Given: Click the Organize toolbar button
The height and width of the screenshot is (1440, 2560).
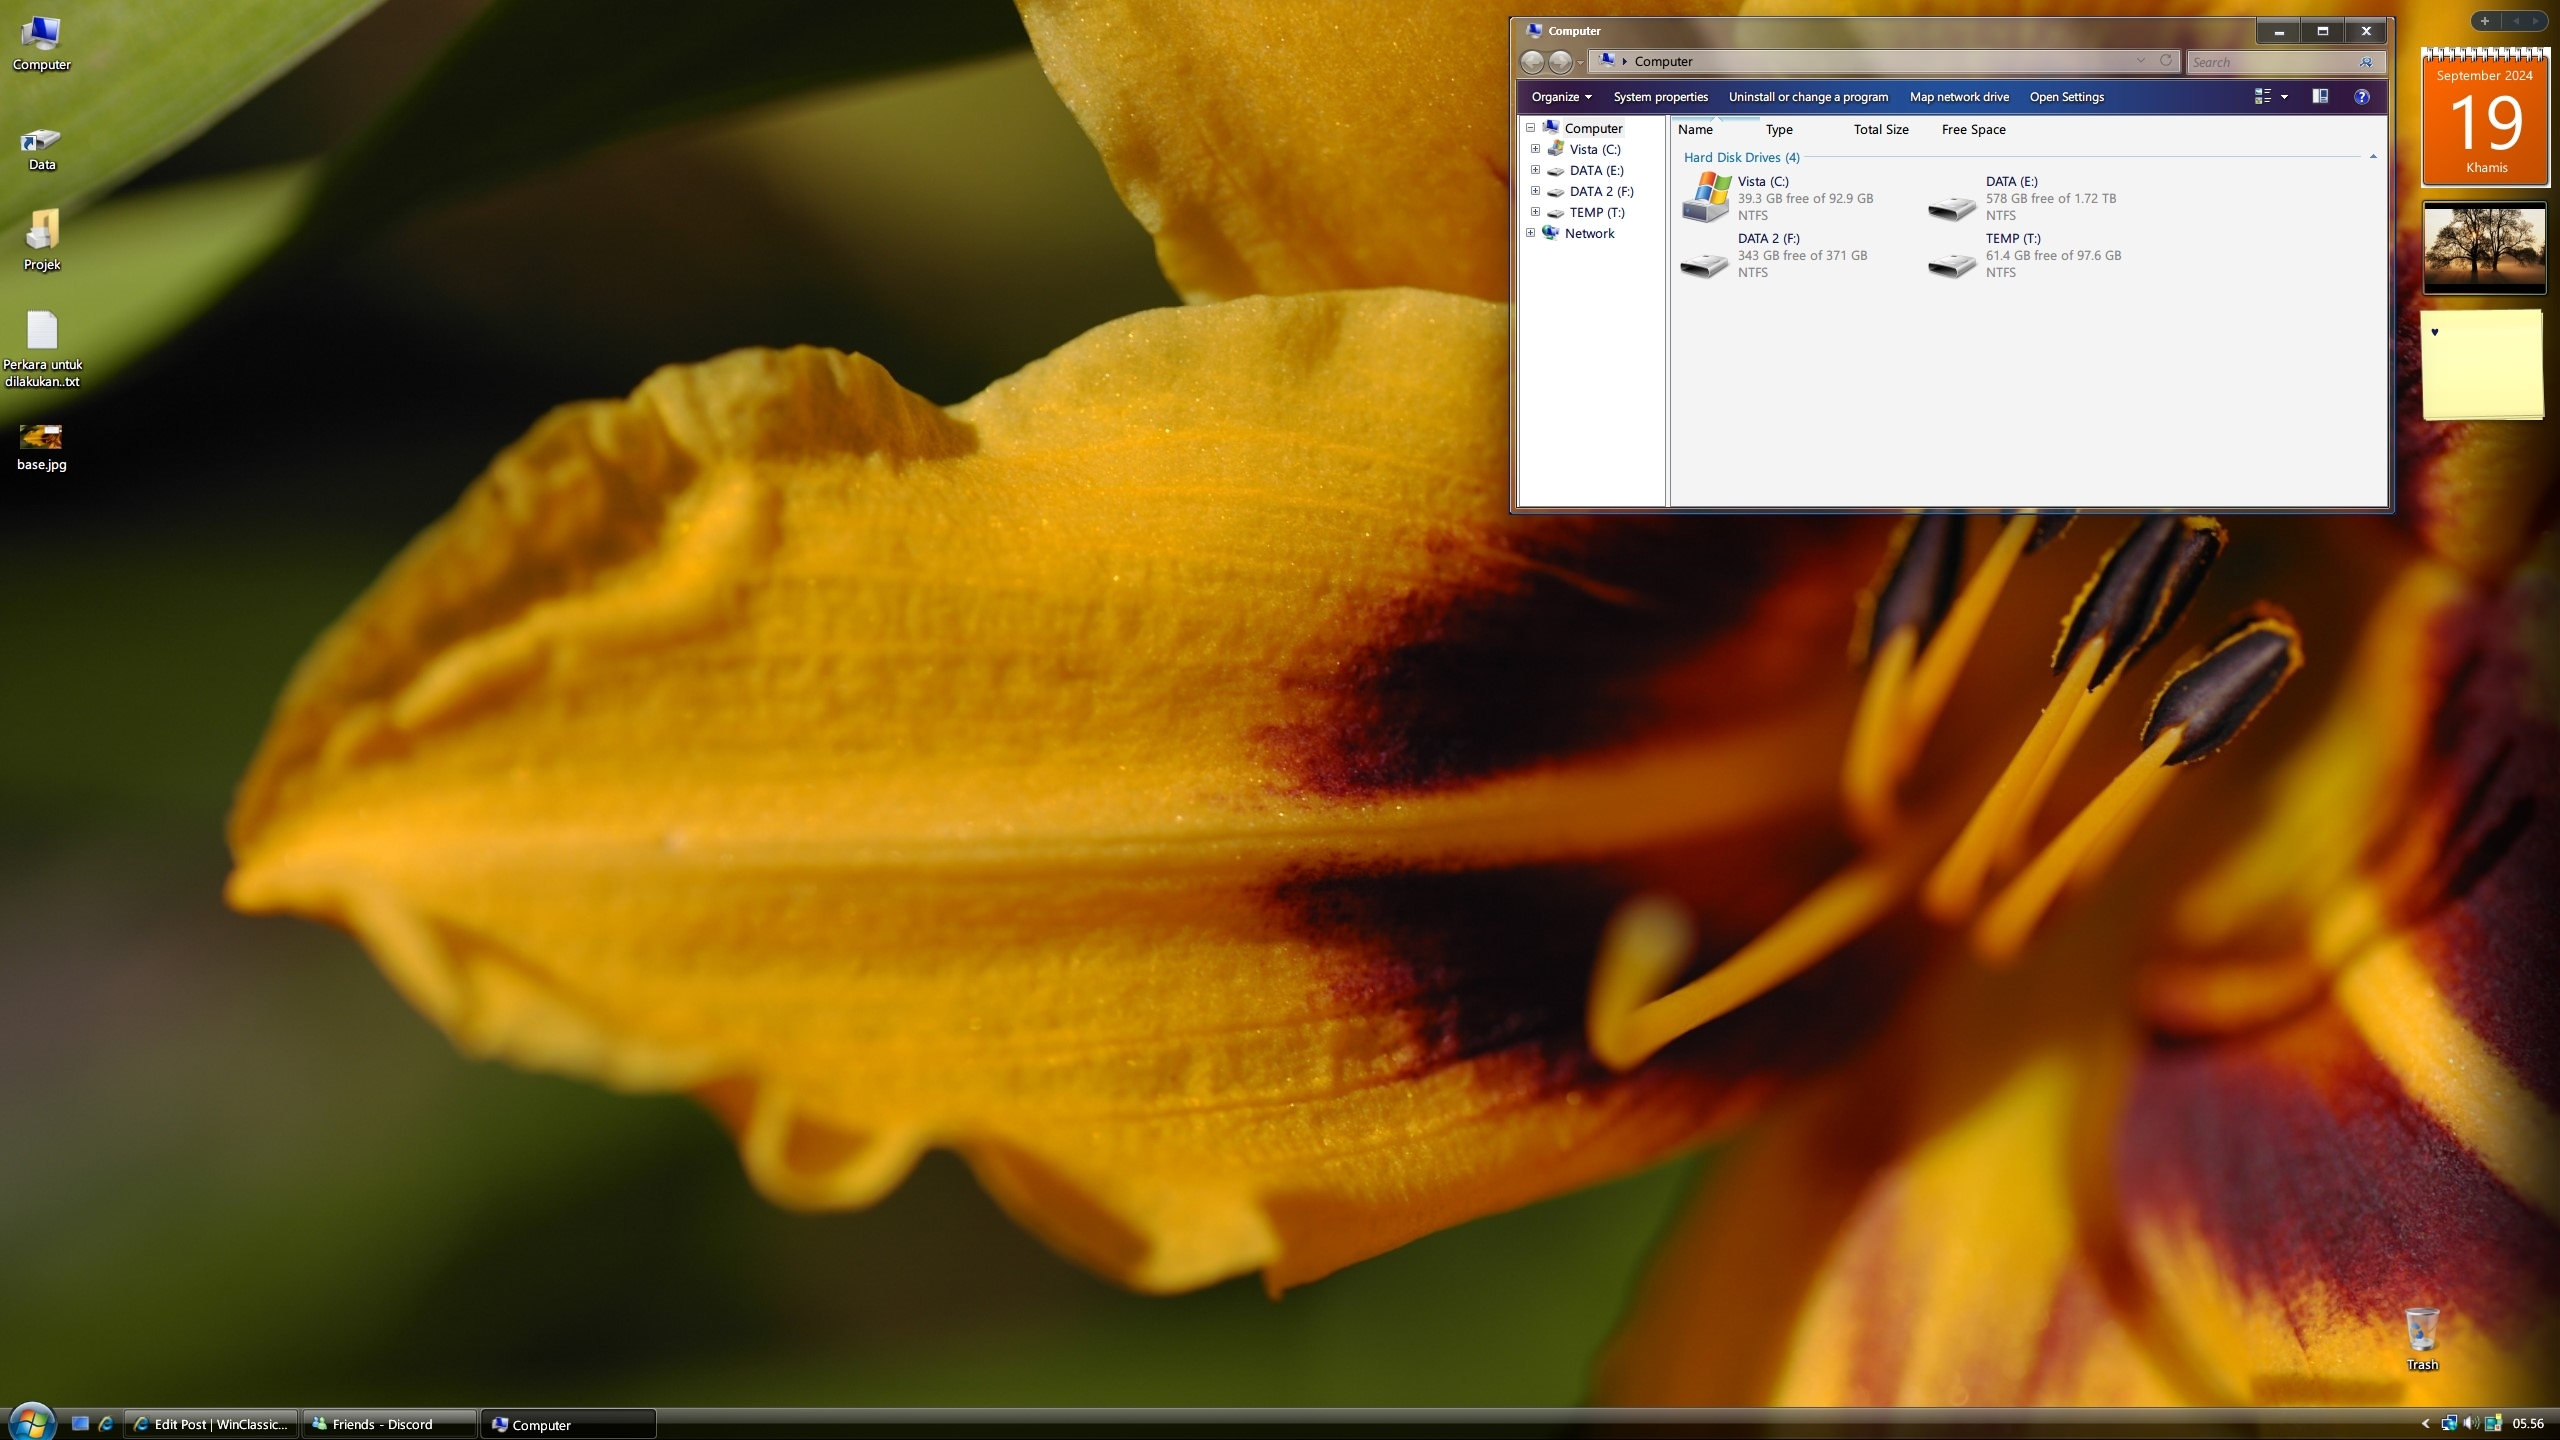Looking at the screenshot, I should 1558,95.
